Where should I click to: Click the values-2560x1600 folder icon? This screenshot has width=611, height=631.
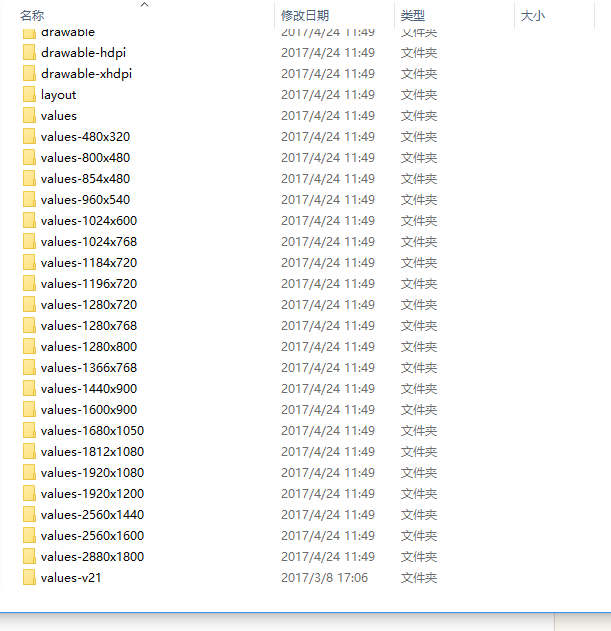pyautogui.click(x=29, y=535)
